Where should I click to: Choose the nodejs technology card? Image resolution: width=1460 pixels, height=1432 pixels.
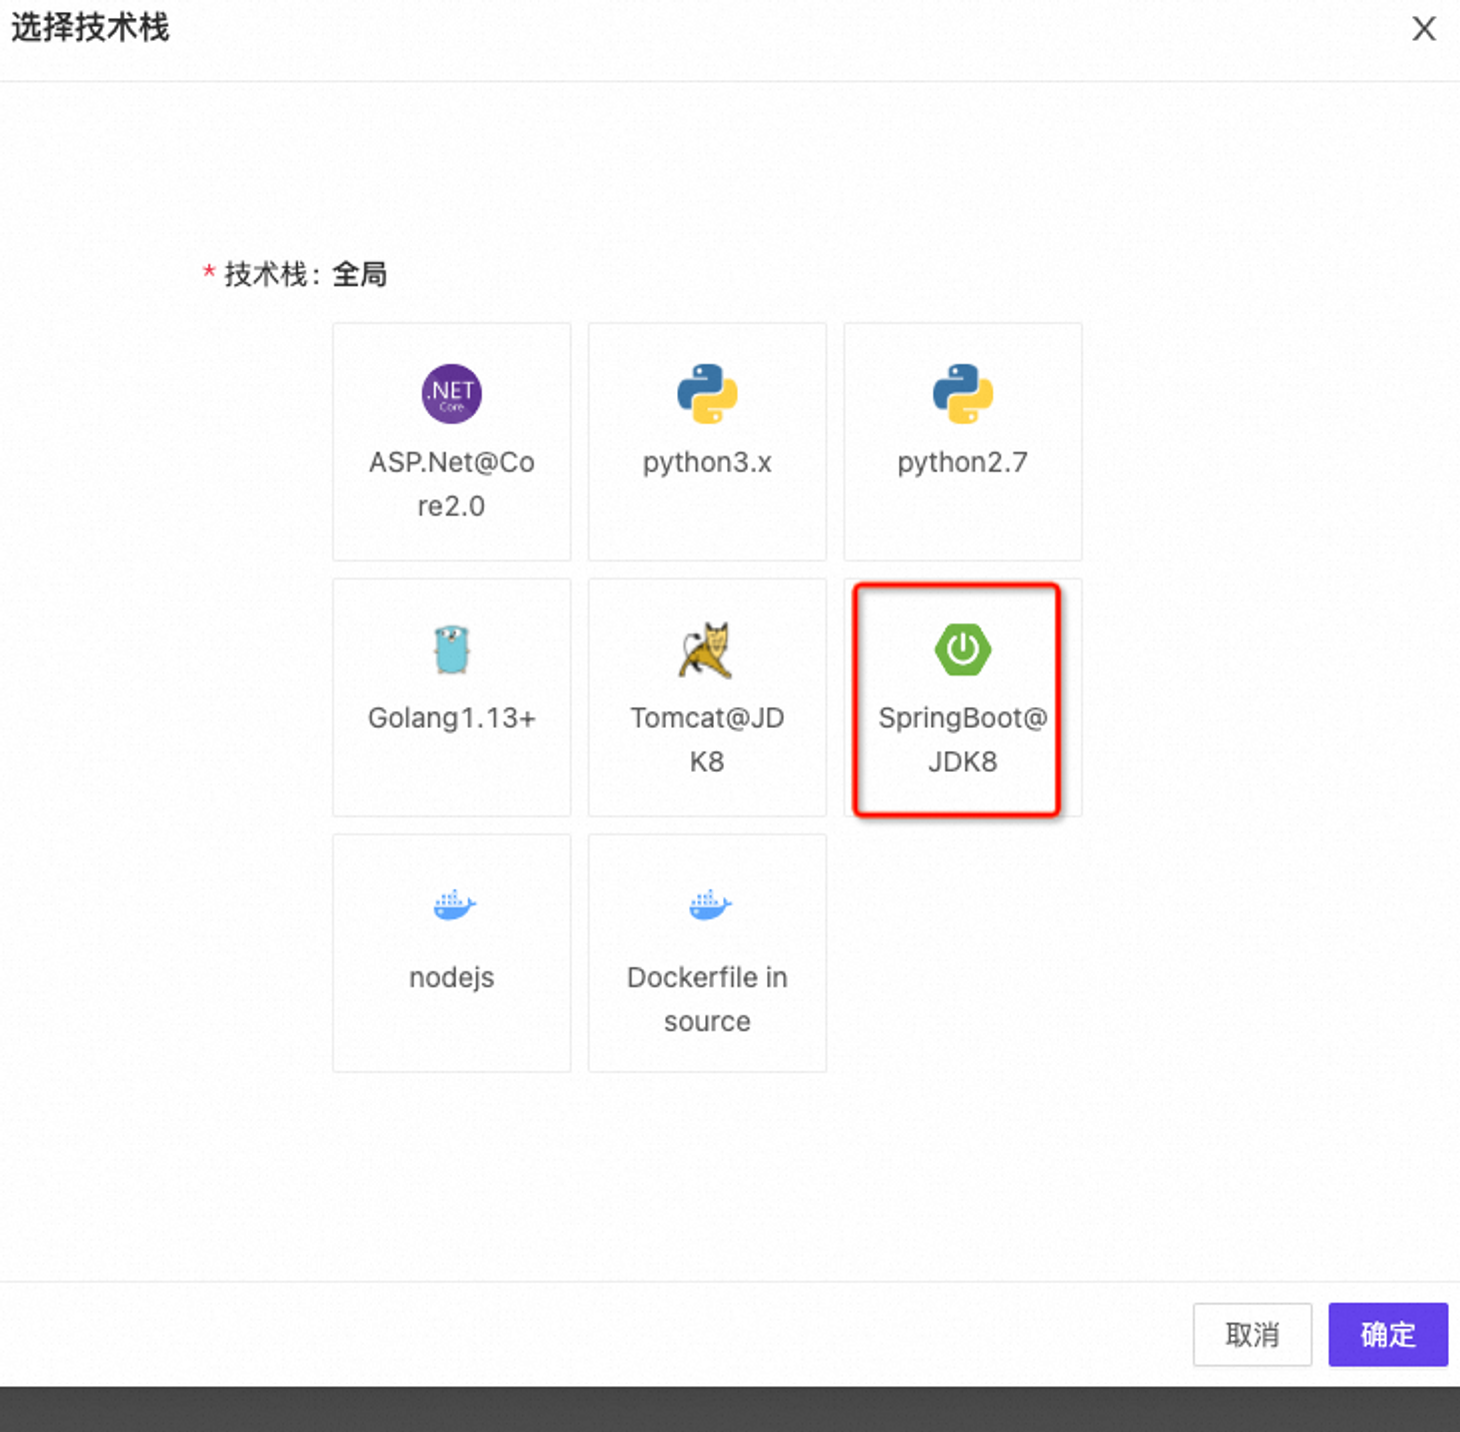coord(451,953)
